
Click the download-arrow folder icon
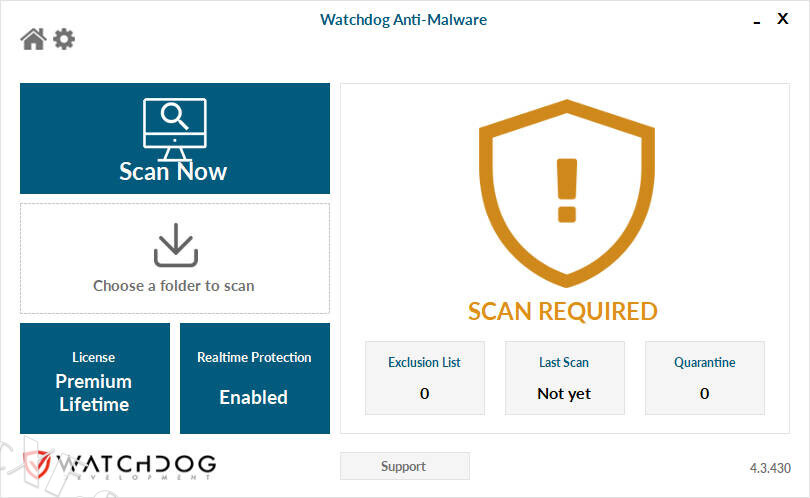175,245
